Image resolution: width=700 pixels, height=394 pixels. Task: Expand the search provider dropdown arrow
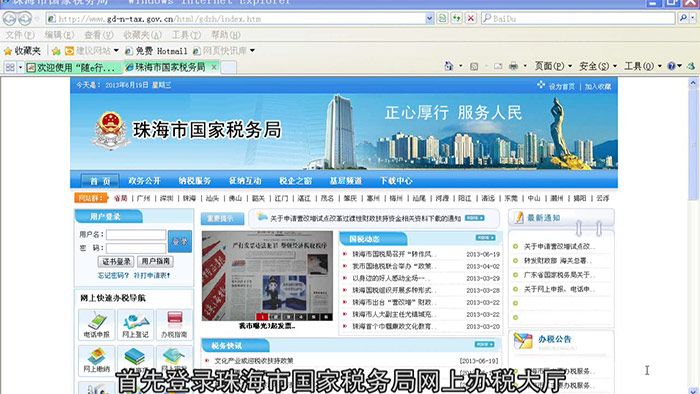(x=693, y=18)
